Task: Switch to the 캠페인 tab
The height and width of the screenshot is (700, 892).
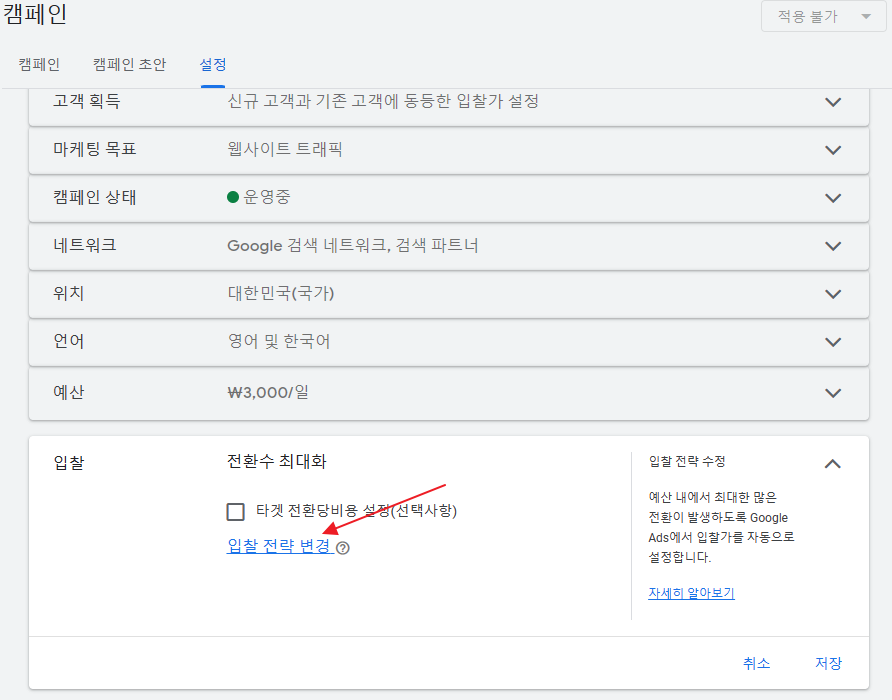Action: [39, 64]
